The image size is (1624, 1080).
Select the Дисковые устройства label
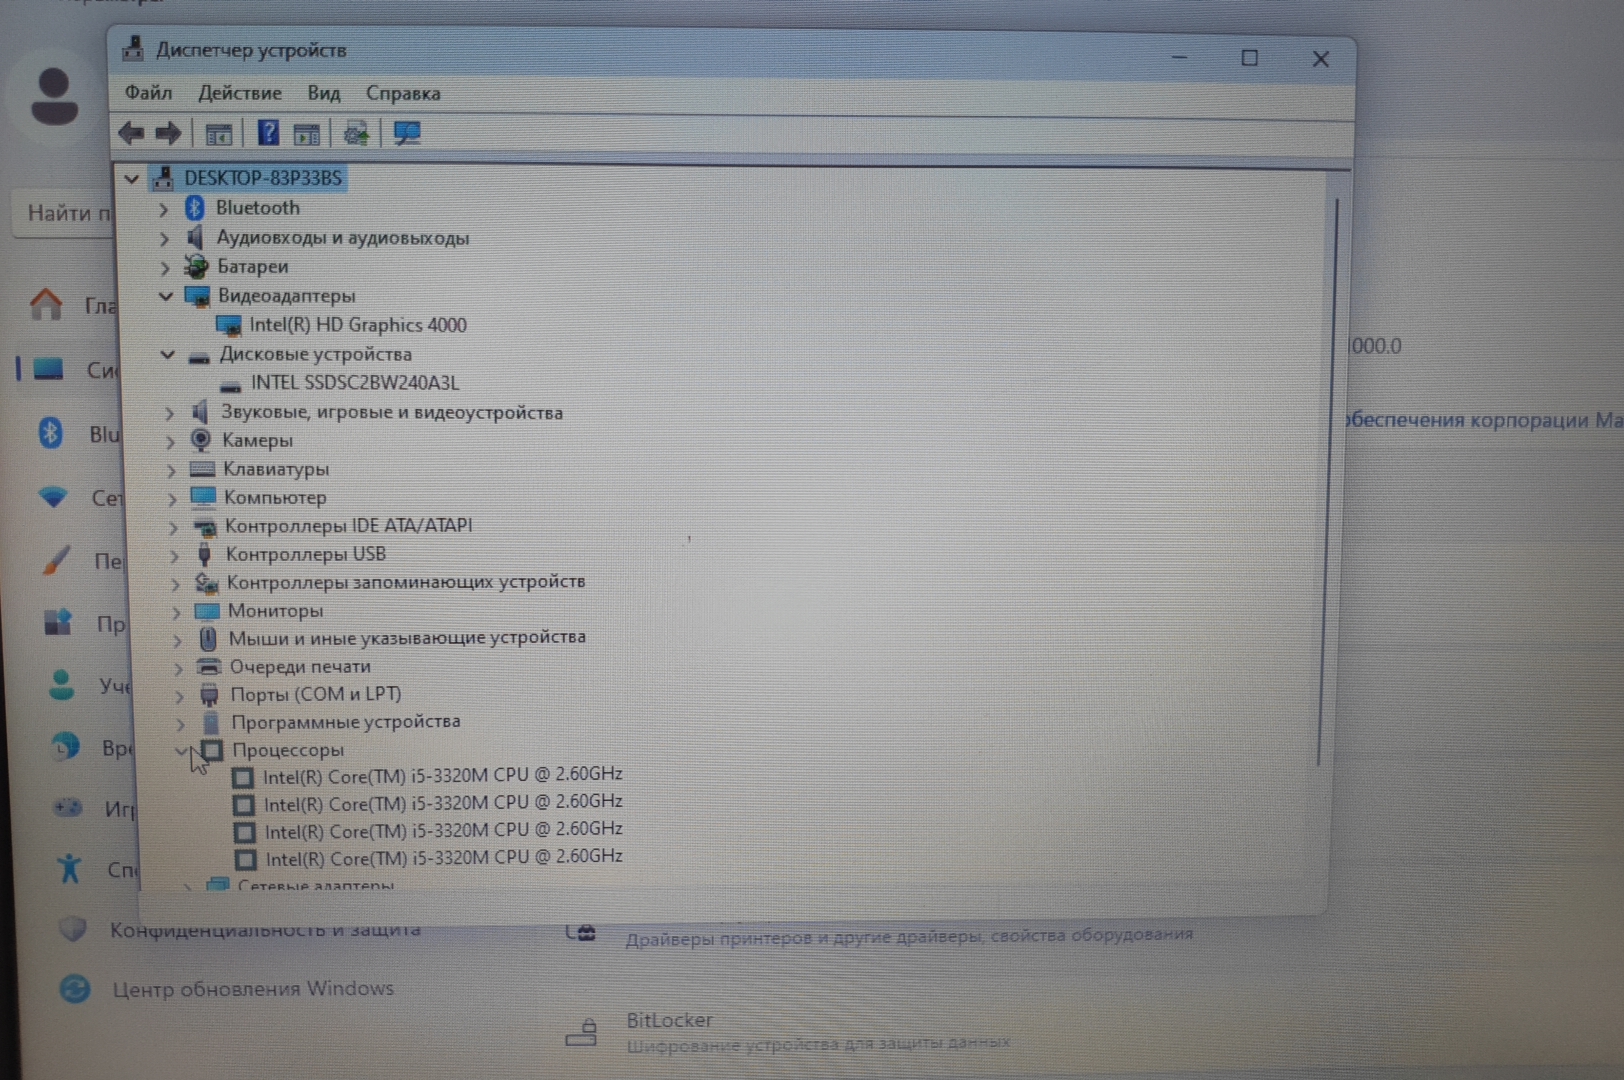pyautogui.click(x=316, y=354)
